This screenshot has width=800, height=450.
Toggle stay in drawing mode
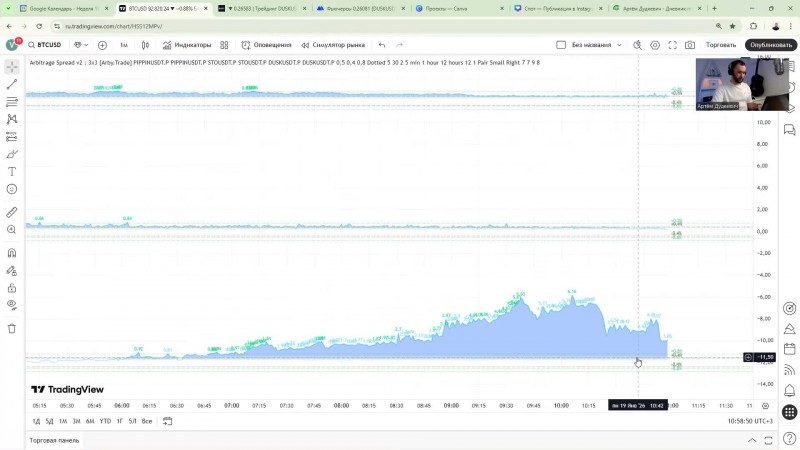click(x=12, y=271)
